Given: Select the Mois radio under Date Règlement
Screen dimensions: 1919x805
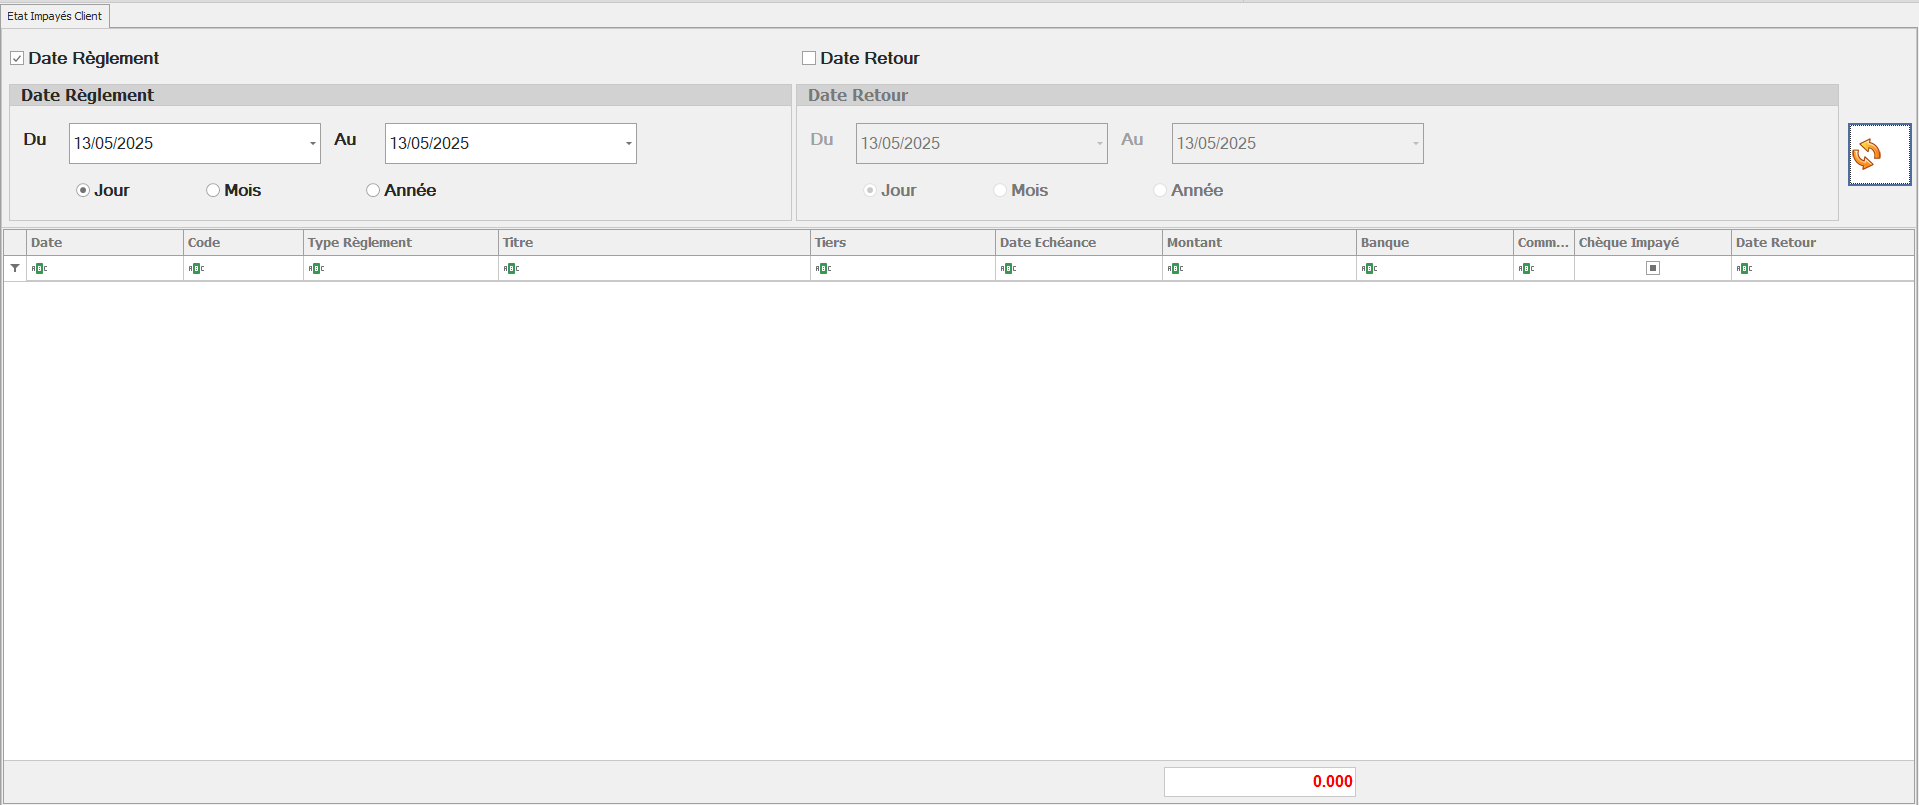Looking at the screenshot, I should [213, 190].
